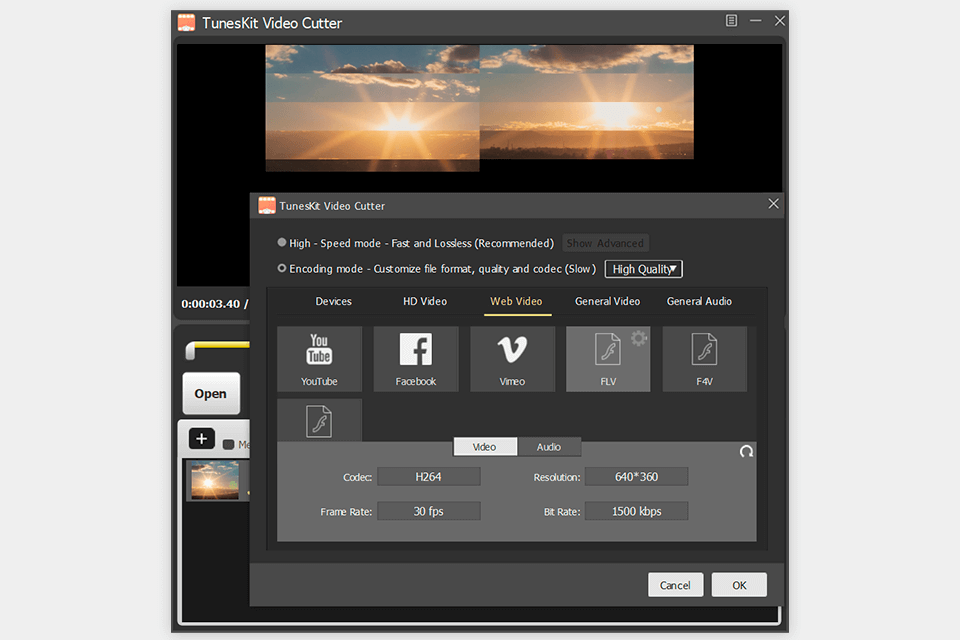The height and width of the screenshot is (640, 960).
Task: Select the Facebook preset
Action: pyautogui.click(x=416, y=358)
